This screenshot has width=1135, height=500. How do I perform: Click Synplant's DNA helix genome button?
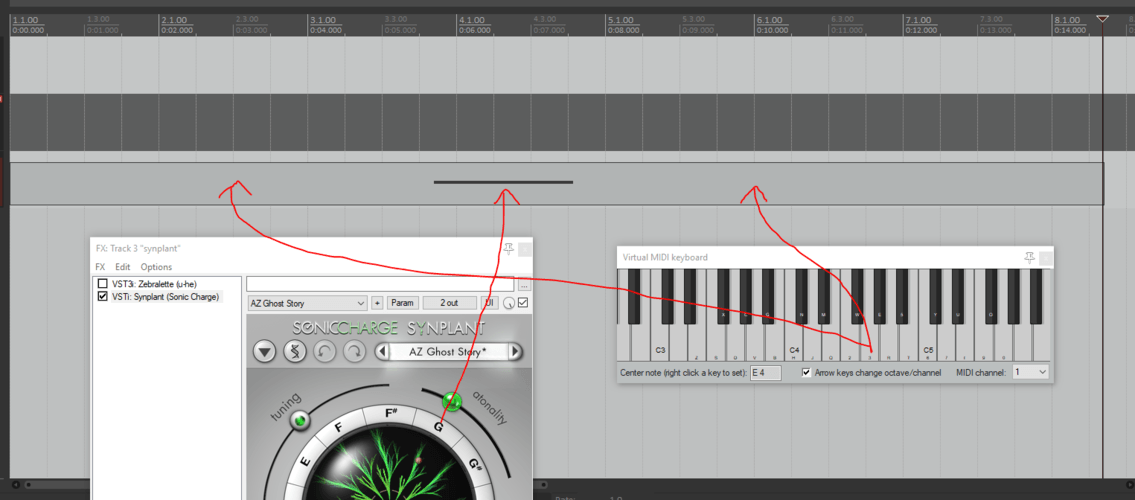coord(295,352)
